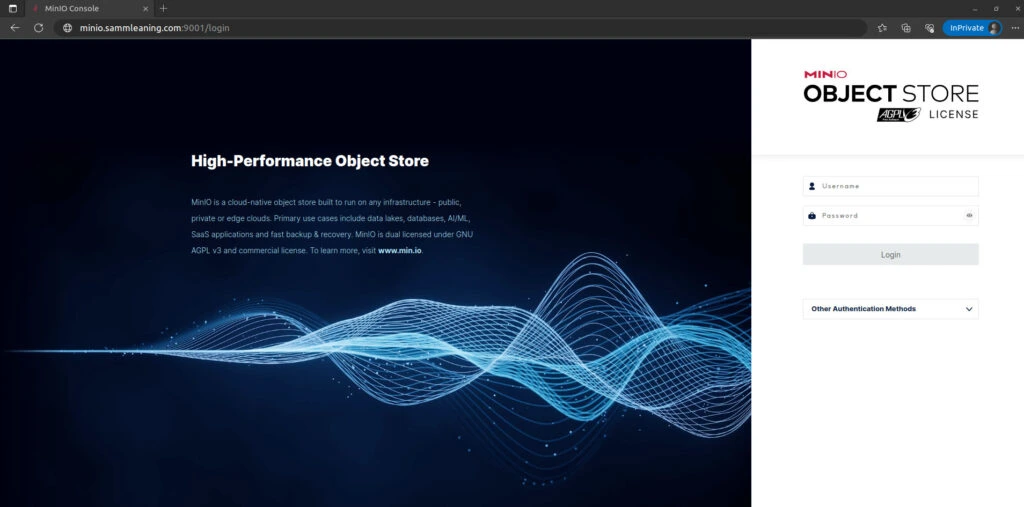
Task: Click the chevron on Other Authentication Methods
Action: [969, 309]
